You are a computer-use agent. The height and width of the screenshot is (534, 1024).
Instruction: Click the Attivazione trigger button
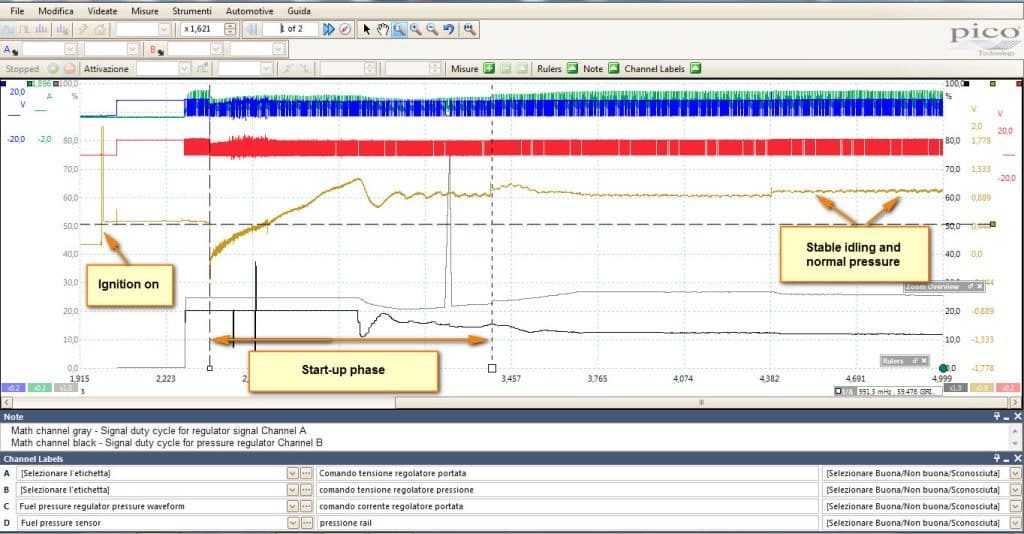(x=106, y=69)
